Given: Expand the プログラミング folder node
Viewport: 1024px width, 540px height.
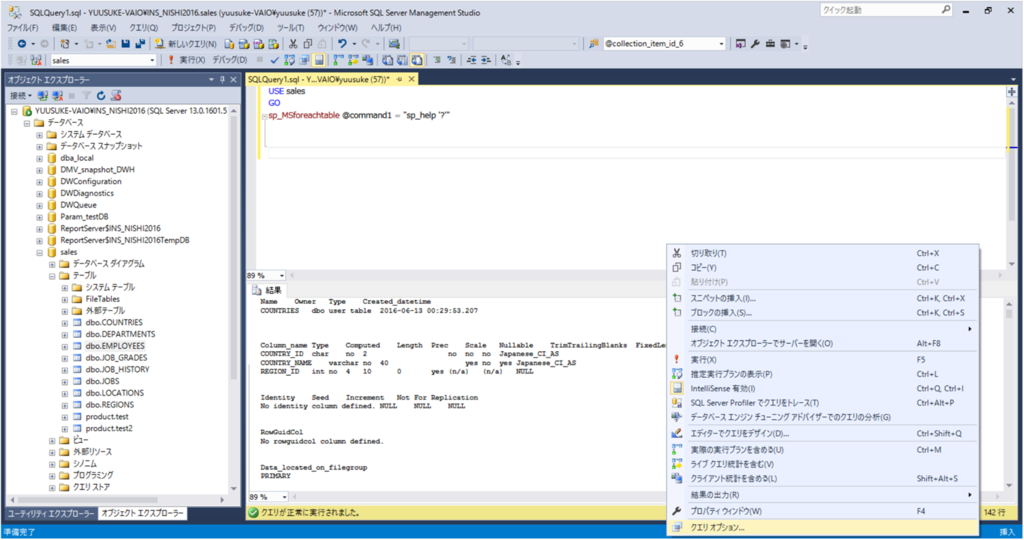Looking at the screenshot, I should (x=52, y=475).
